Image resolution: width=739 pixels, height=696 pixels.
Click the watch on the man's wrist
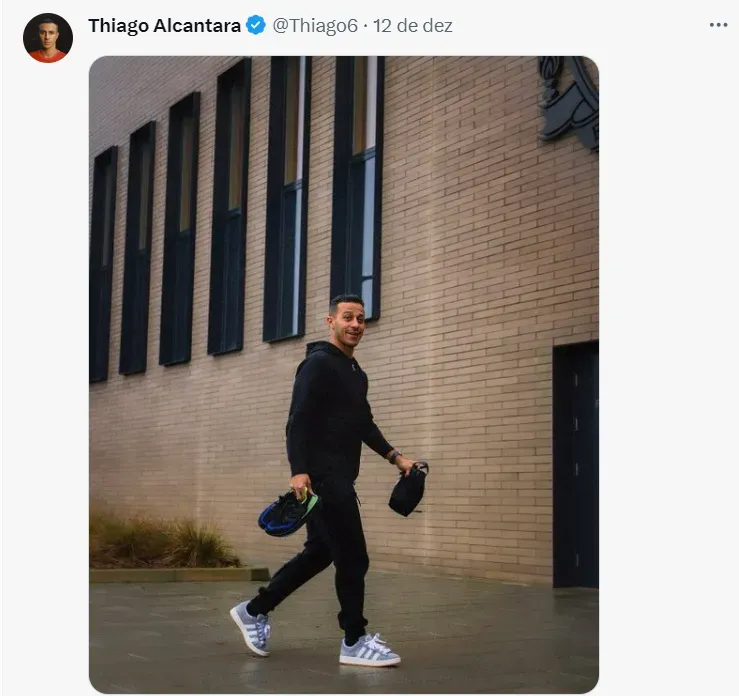pyautogui.click(x=394, y=456)
